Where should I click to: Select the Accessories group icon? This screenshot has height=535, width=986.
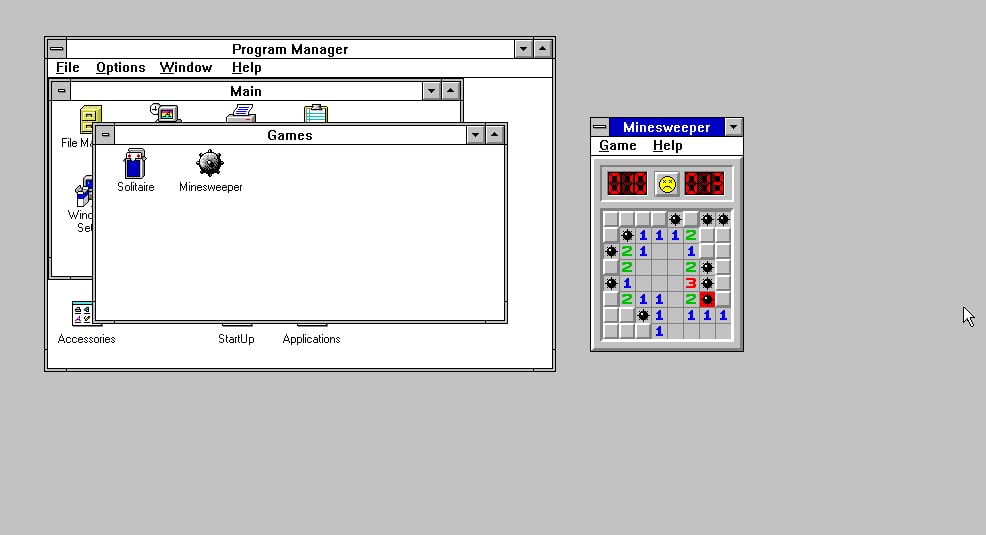[82, 314]
